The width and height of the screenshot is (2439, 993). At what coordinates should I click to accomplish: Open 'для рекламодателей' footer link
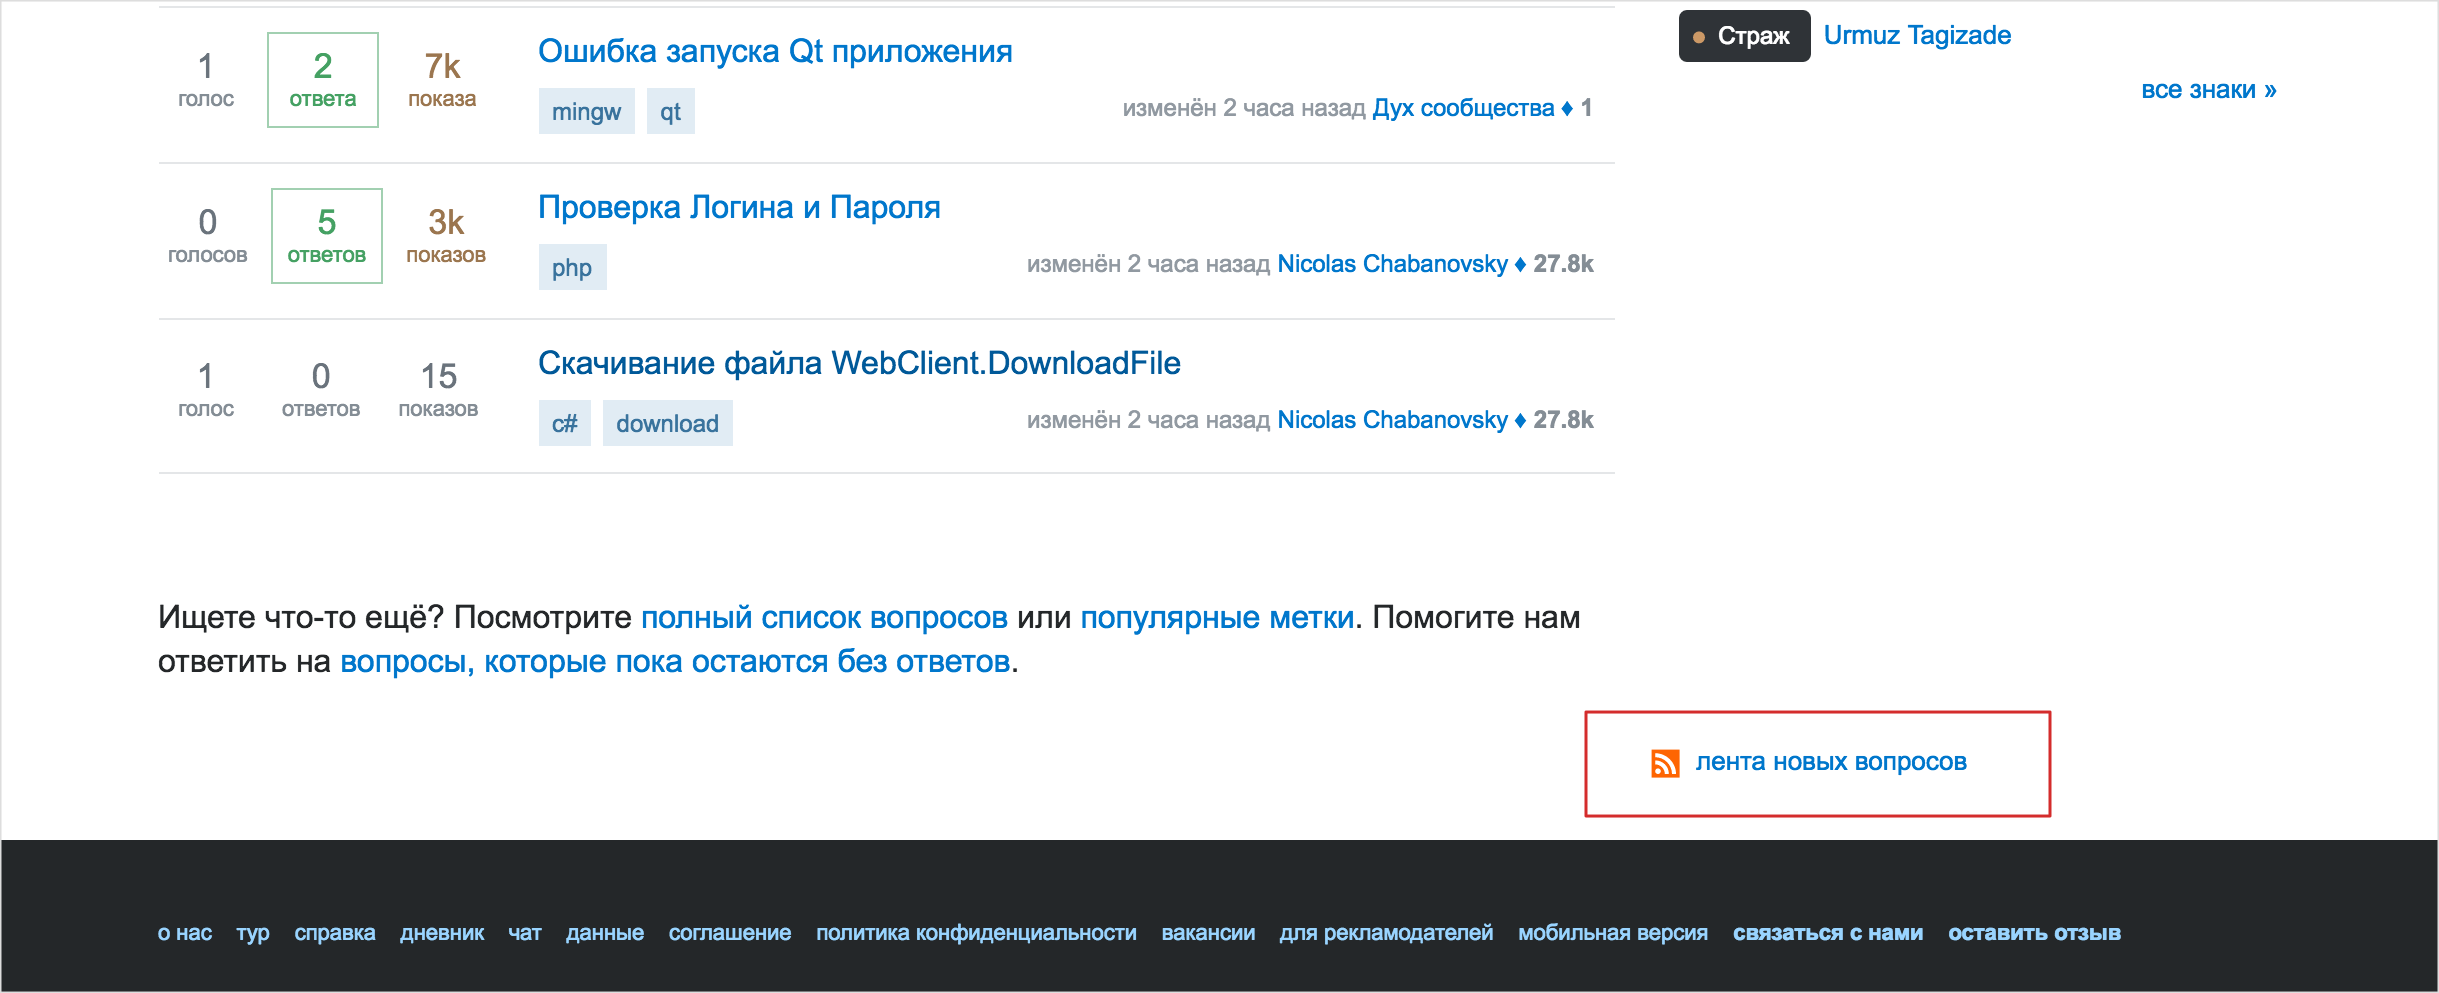tap(1386, 933)
